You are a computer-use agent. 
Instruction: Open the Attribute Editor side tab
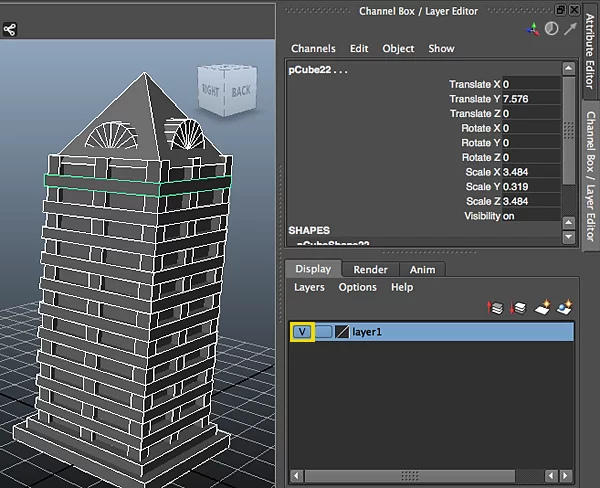tap(590, 51)
